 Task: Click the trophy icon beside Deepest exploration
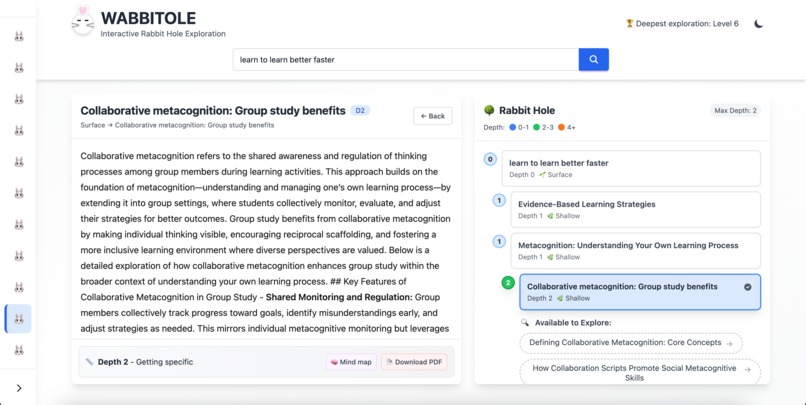(x=629, y=24)
